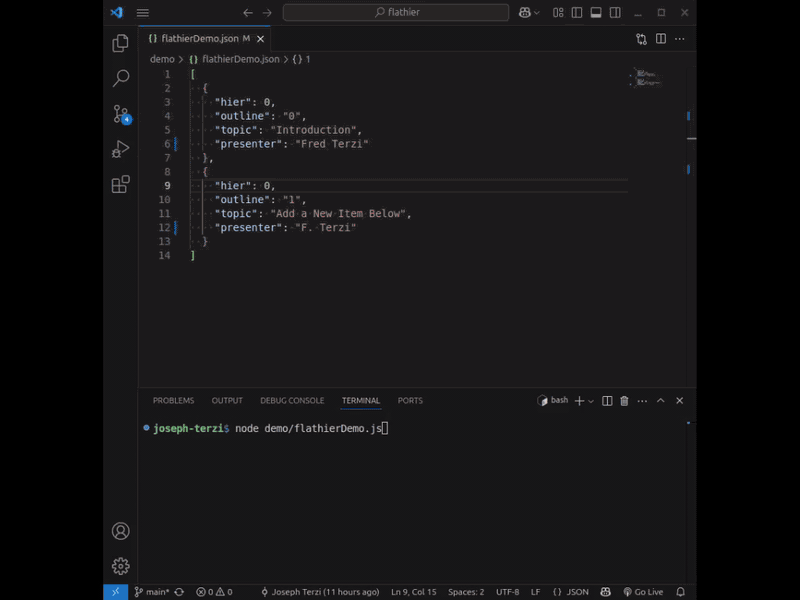Maximize panel size with chevron up
Screen dimensions: 800x600
click(661, 401)
